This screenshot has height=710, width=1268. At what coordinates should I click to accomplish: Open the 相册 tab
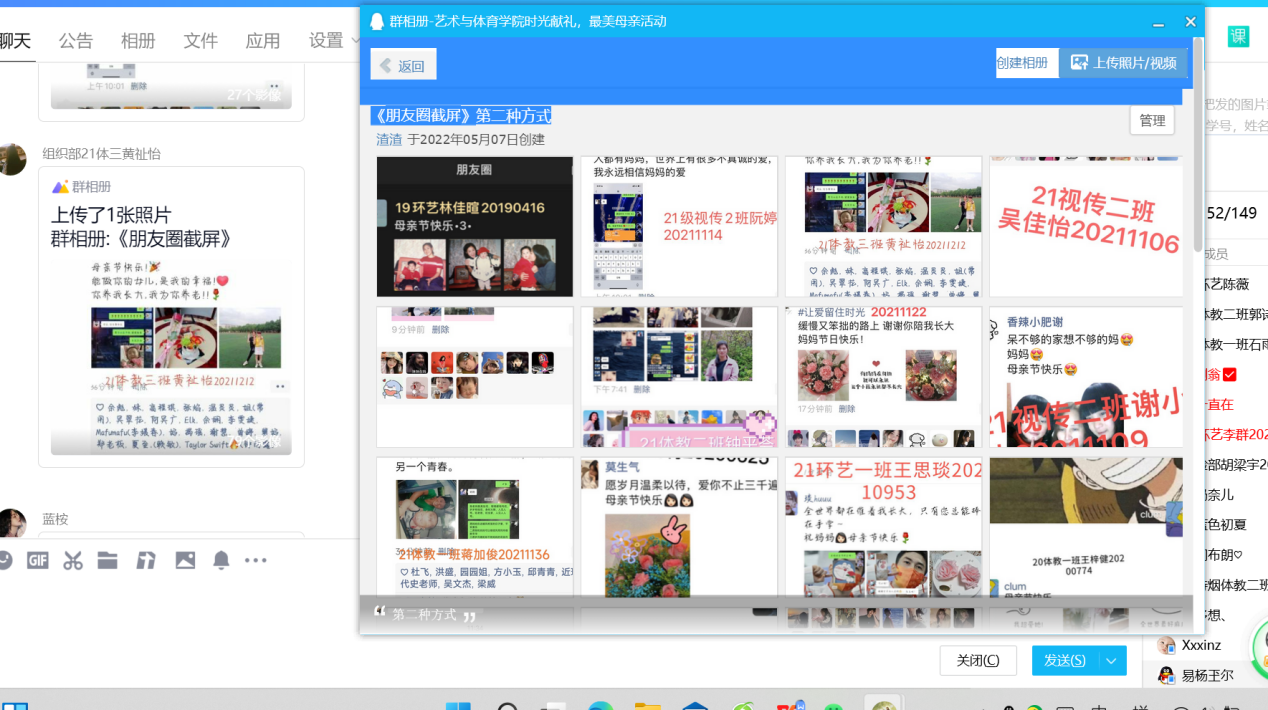(x=138, y=41)
